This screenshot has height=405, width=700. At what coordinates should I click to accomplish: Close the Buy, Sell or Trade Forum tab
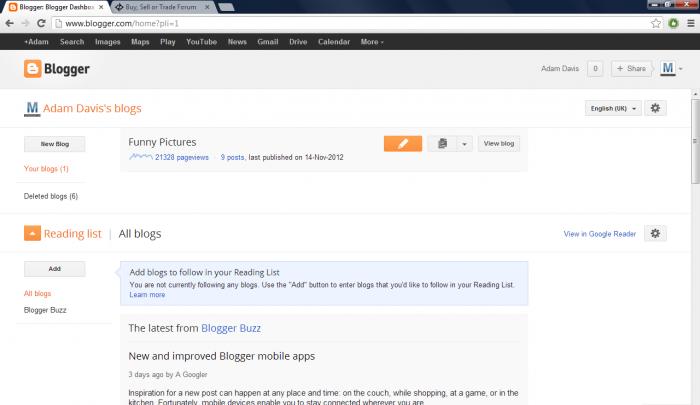(x=207, y=7)
